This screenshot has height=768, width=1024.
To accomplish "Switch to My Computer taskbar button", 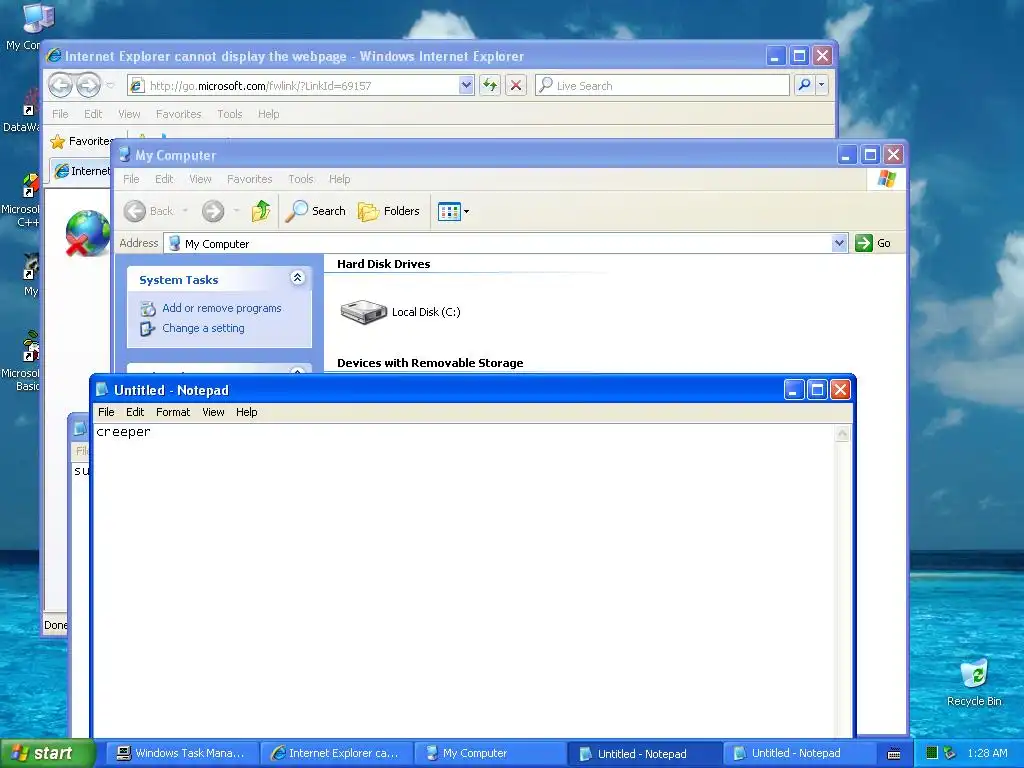I will click(x=490, y=753).
